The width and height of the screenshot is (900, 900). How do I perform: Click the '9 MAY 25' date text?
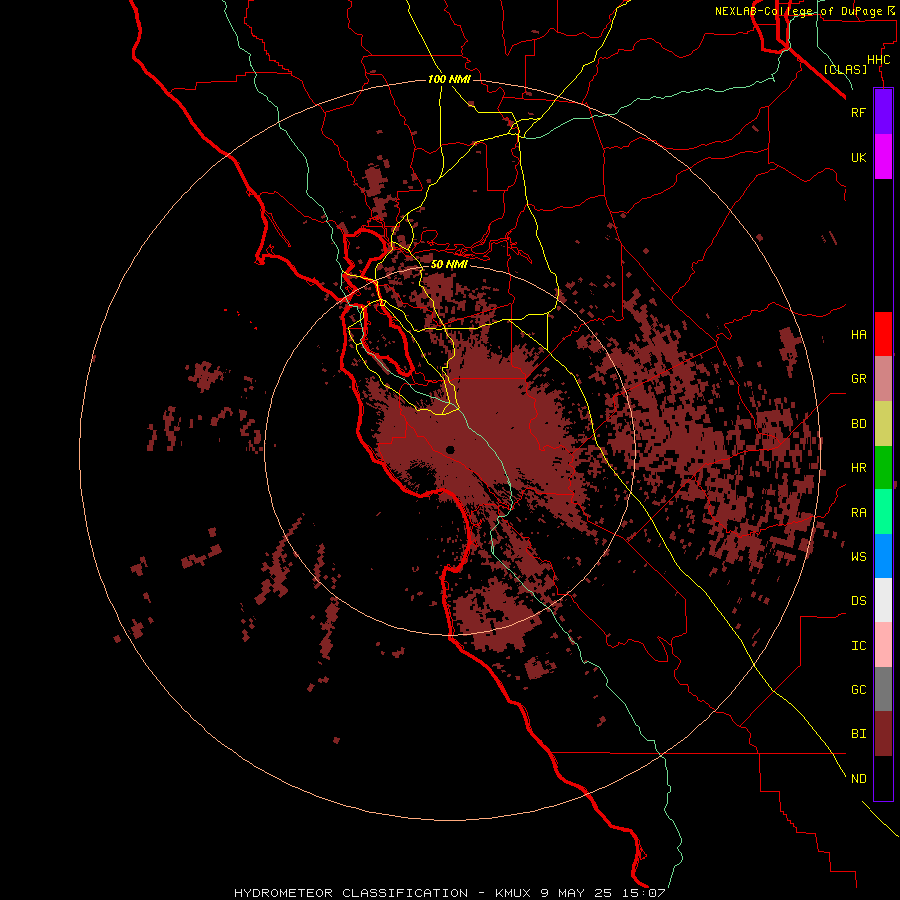(576, 893)
